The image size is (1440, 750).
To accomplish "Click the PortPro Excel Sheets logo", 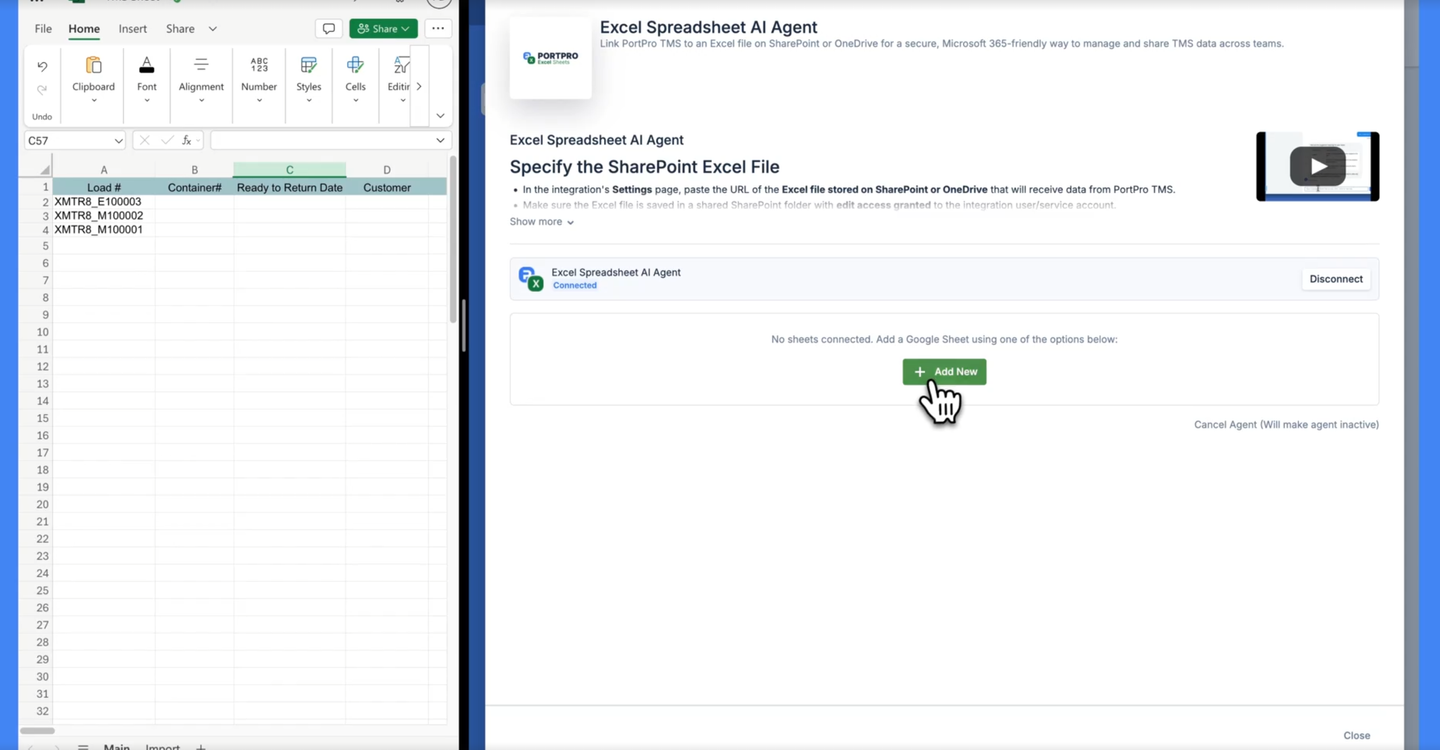I will 550,58.
